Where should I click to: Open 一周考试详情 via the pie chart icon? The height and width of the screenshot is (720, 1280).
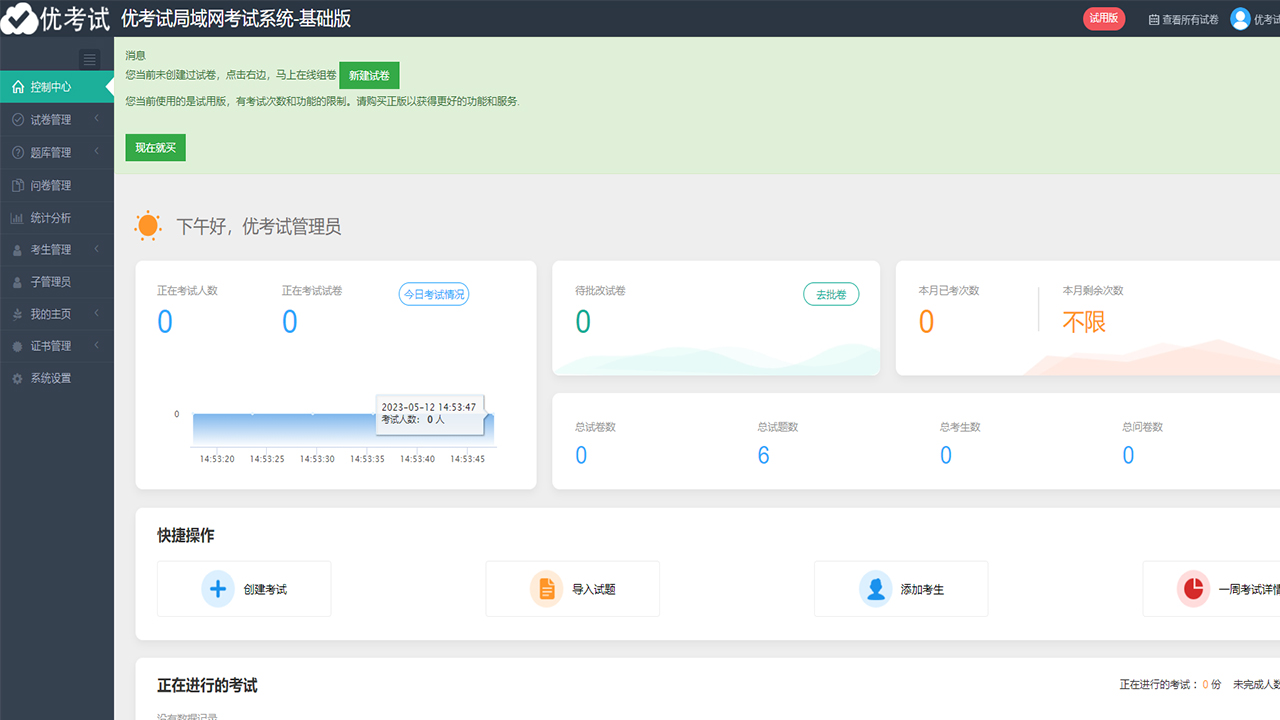click(1193, 588)
